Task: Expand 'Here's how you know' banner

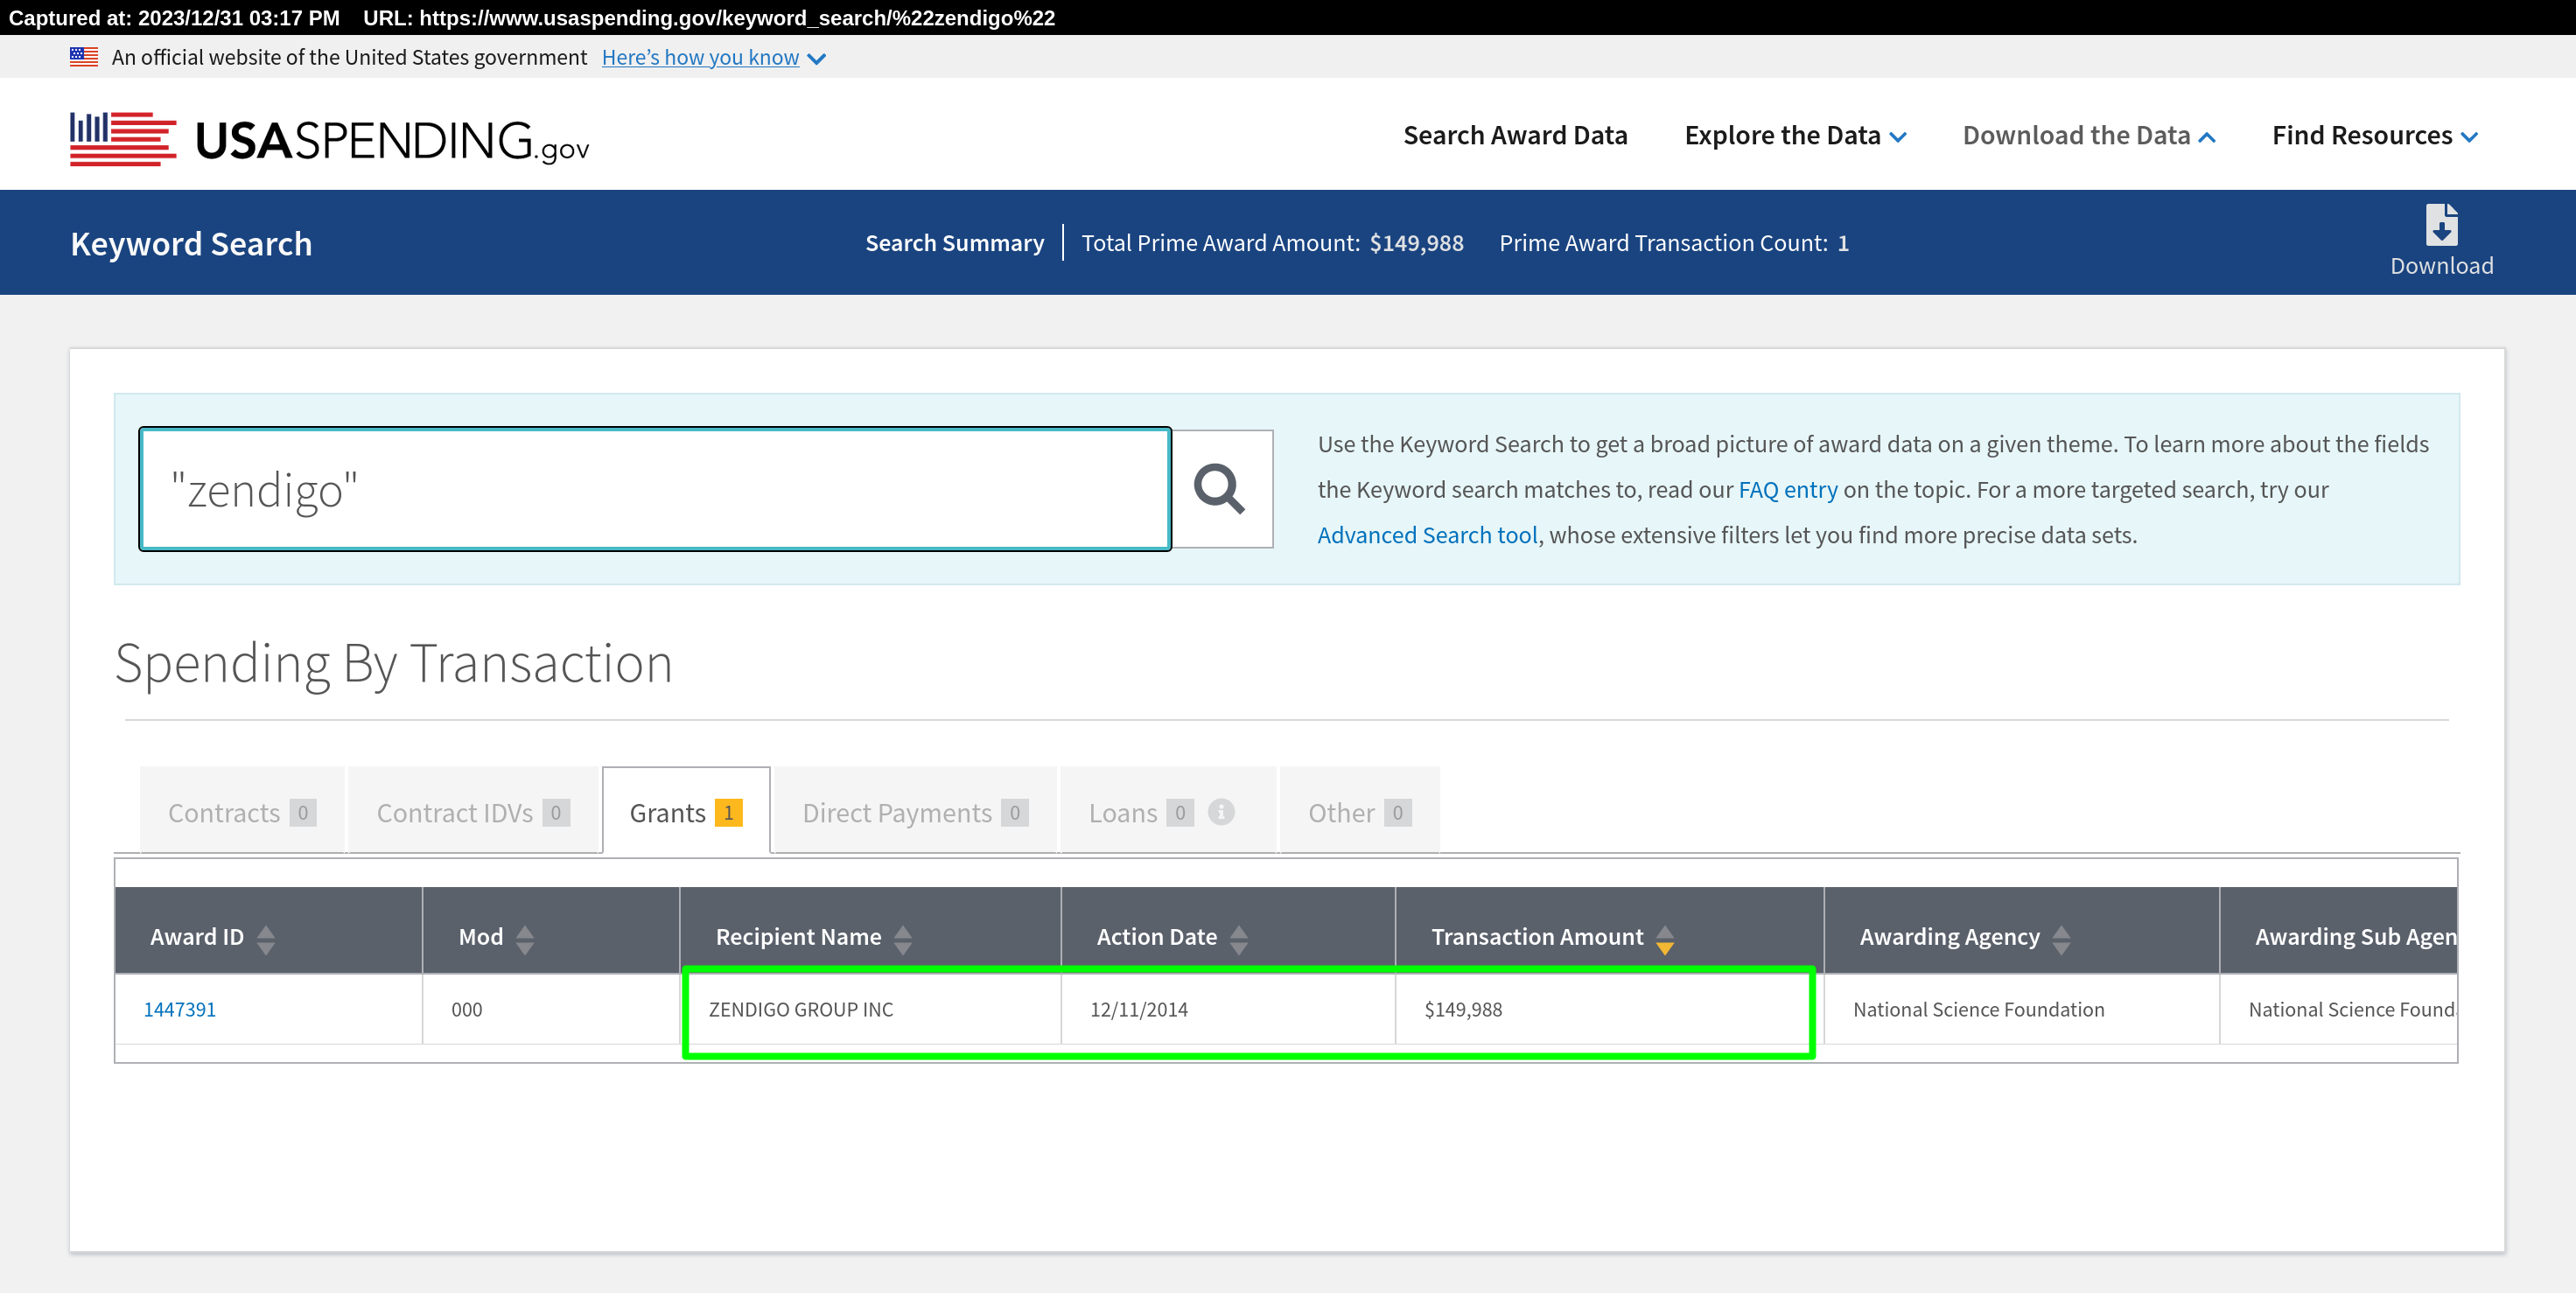Action: [x=713, y=58]
